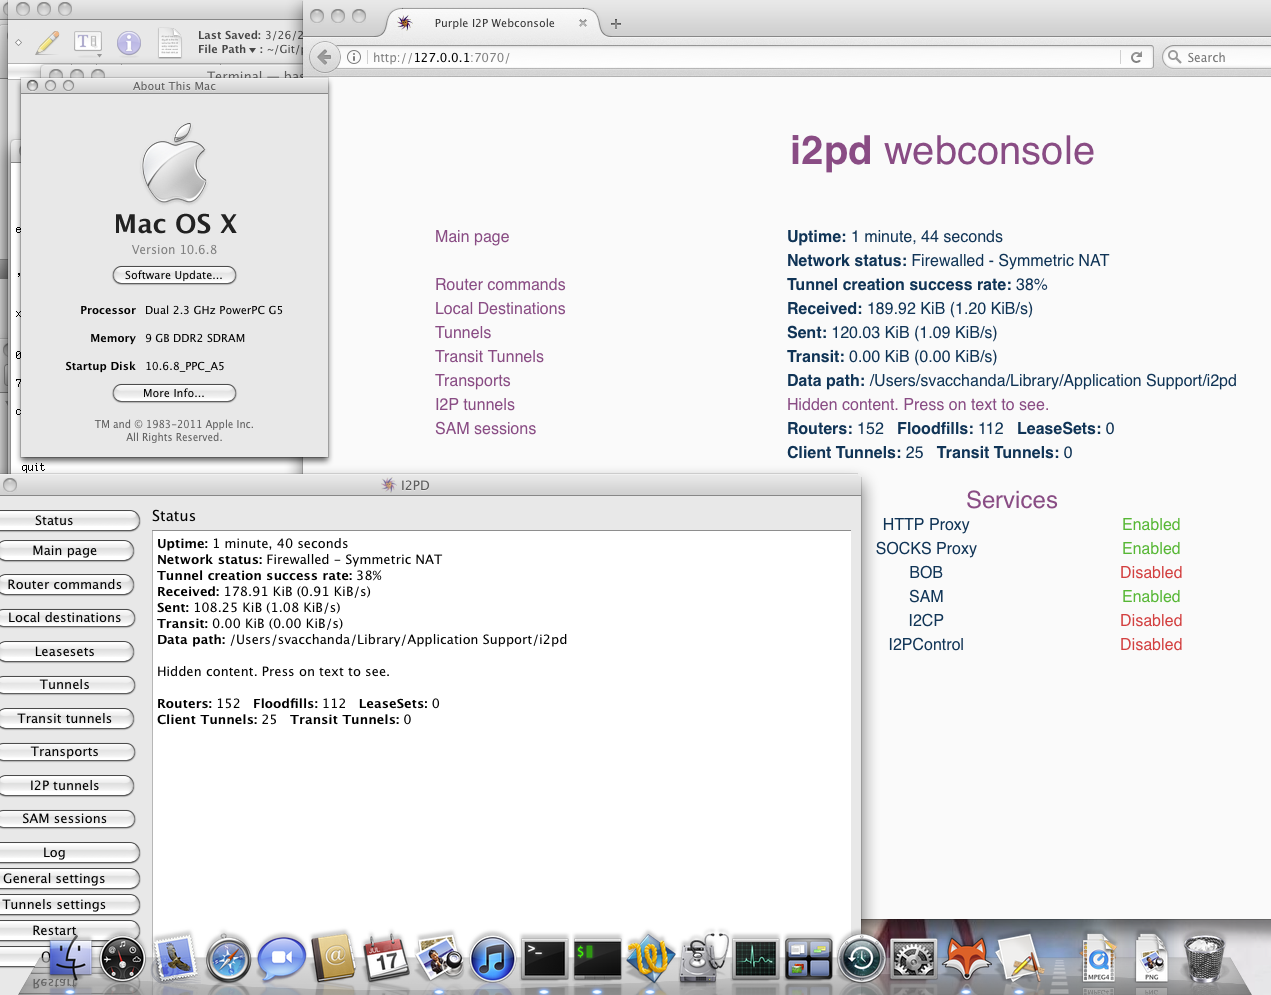This screenshot has height=995, width=1271.
Task: Click the Restart button in the I2PD window
Action: tap(67, 930)
